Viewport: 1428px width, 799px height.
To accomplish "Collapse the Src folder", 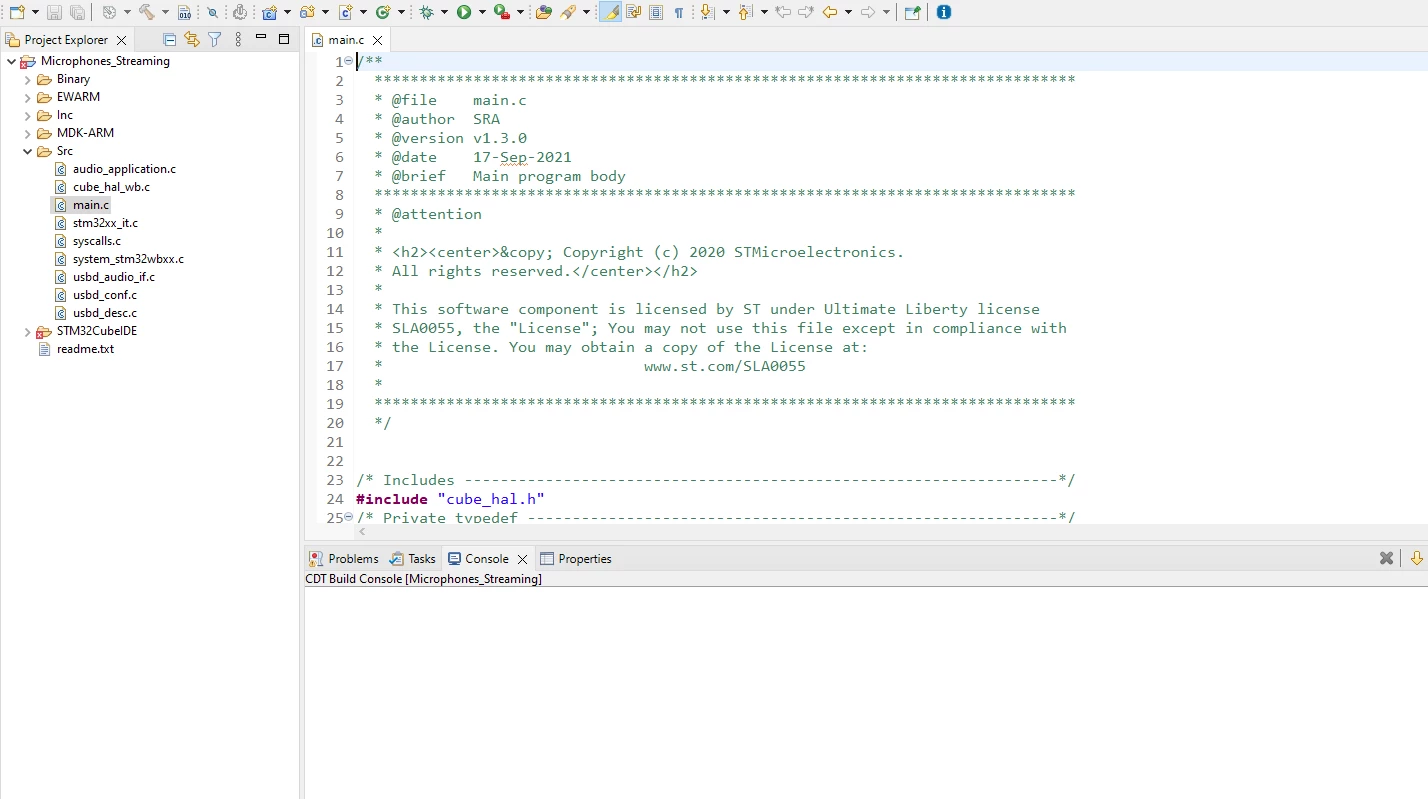I will [x=28, y=151].
